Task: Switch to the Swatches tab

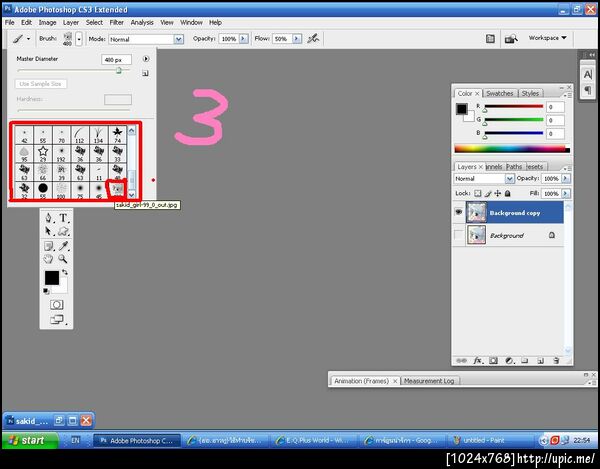Action: [500, 93]
